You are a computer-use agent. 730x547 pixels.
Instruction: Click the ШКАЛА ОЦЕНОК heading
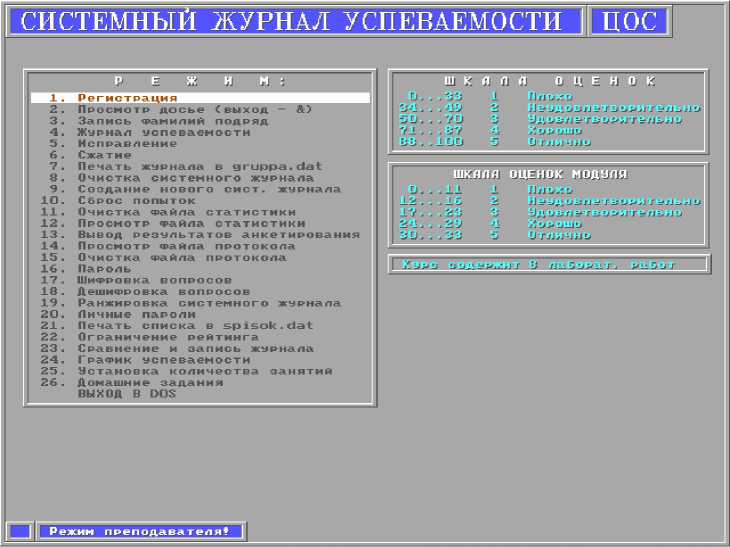[550, 81]
